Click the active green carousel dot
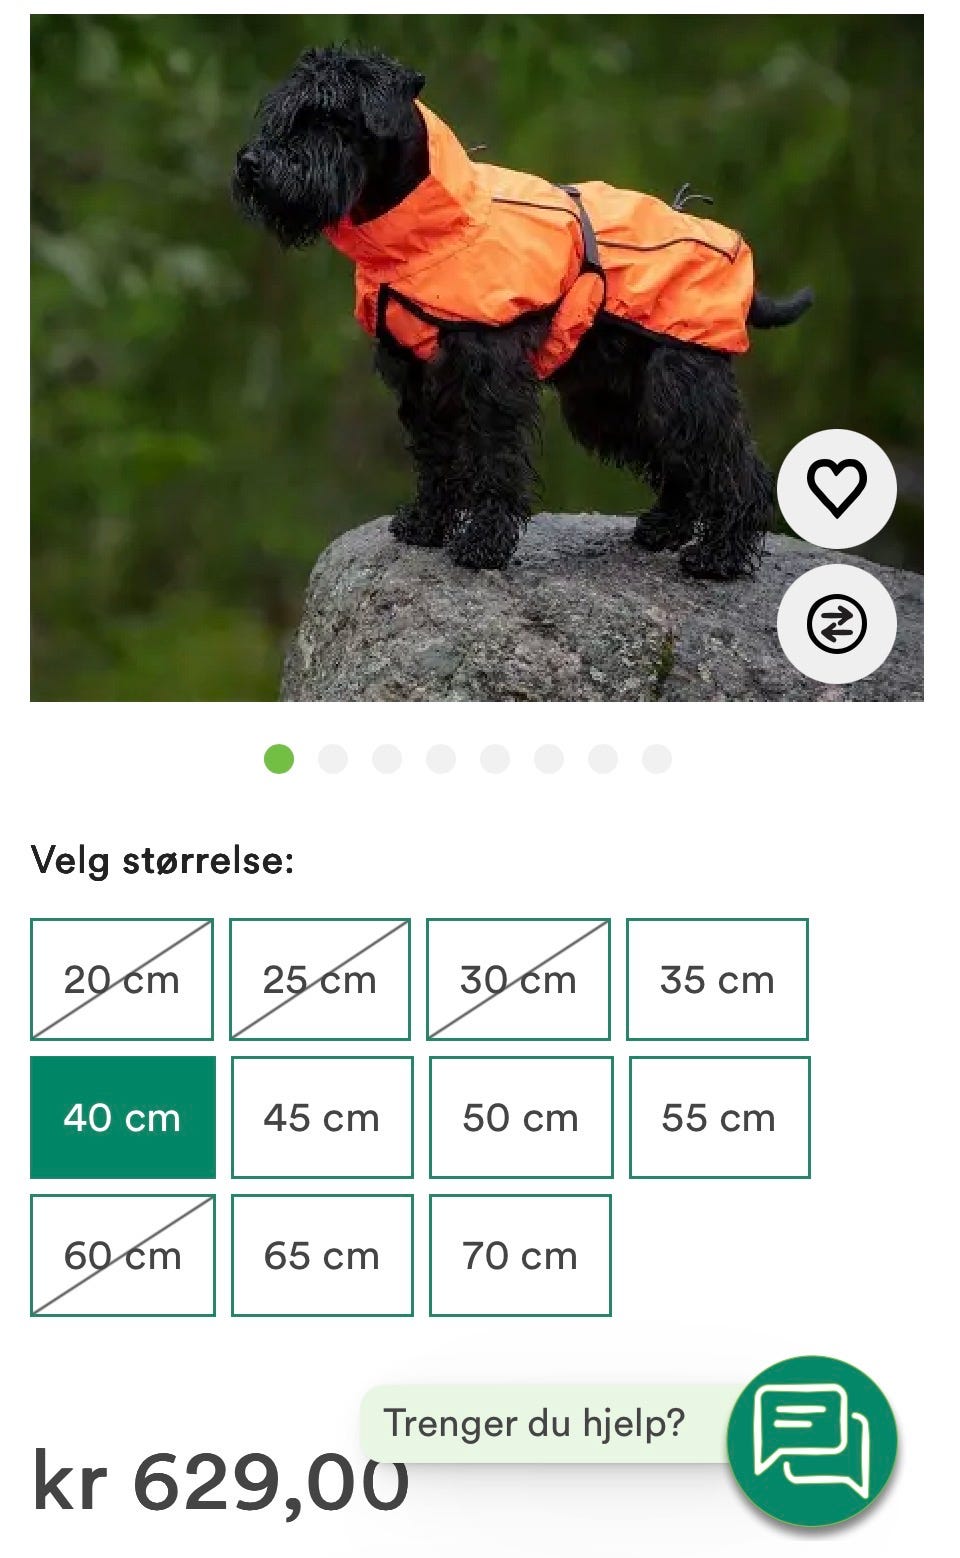This screenshot has width=960, height=1558. (x=279, y=759)
